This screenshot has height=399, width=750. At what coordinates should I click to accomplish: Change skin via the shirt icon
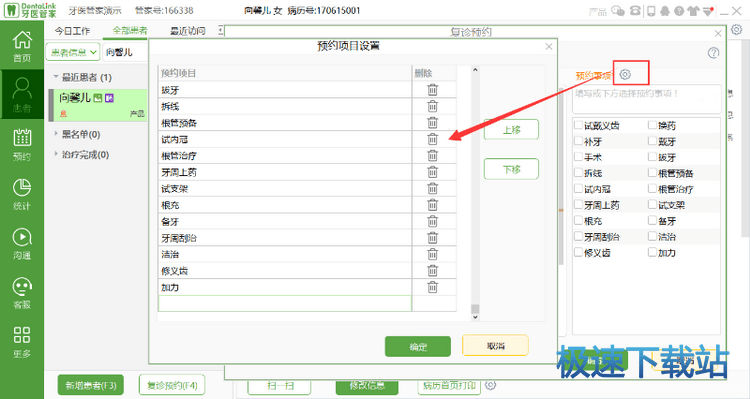point(693,11)
